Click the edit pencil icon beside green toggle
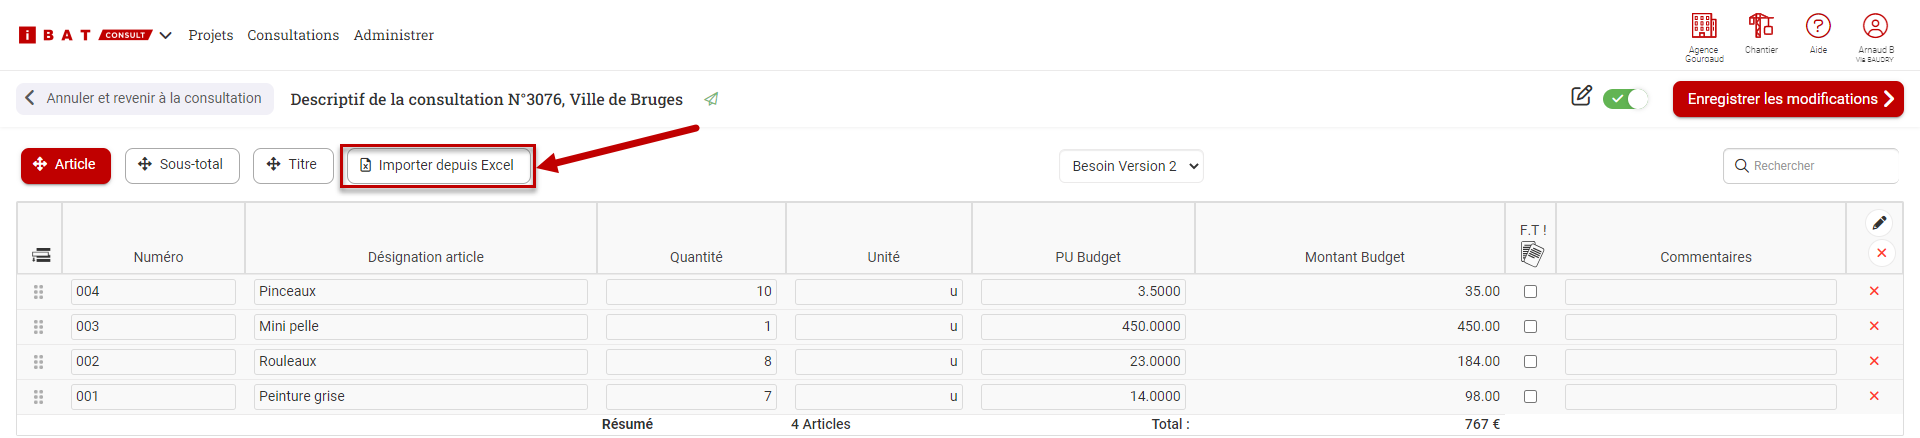 (x=1581, y=96)
